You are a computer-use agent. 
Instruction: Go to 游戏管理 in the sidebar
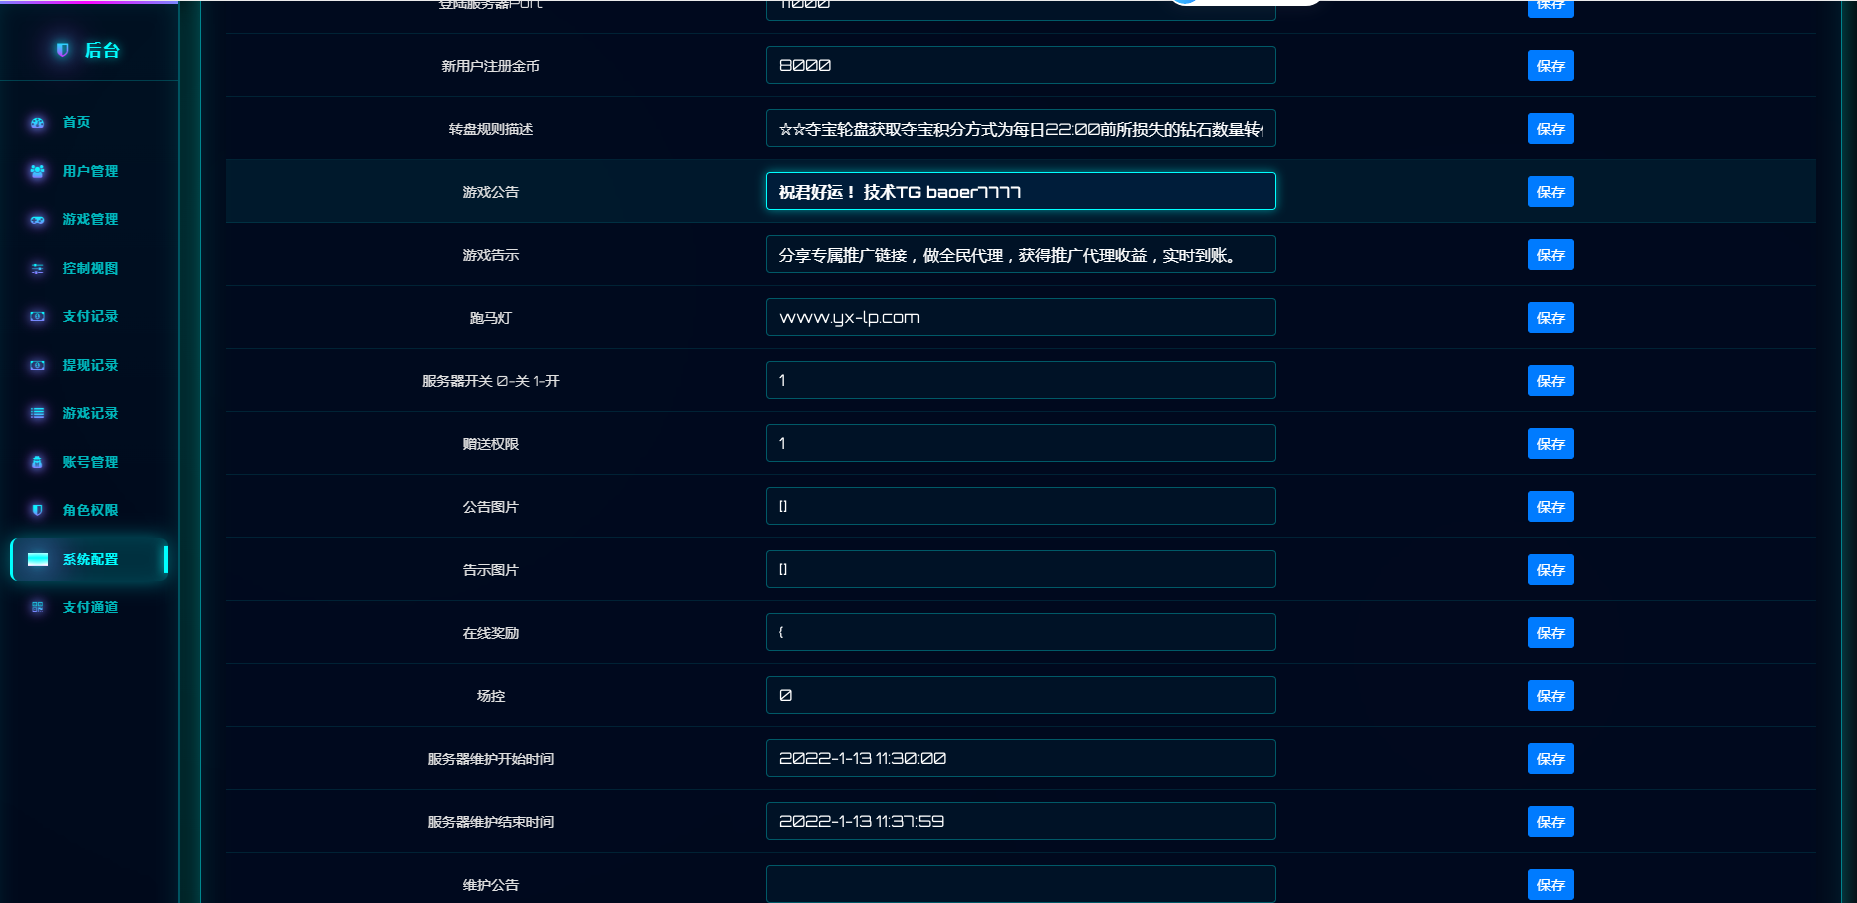tap(90, 219)
